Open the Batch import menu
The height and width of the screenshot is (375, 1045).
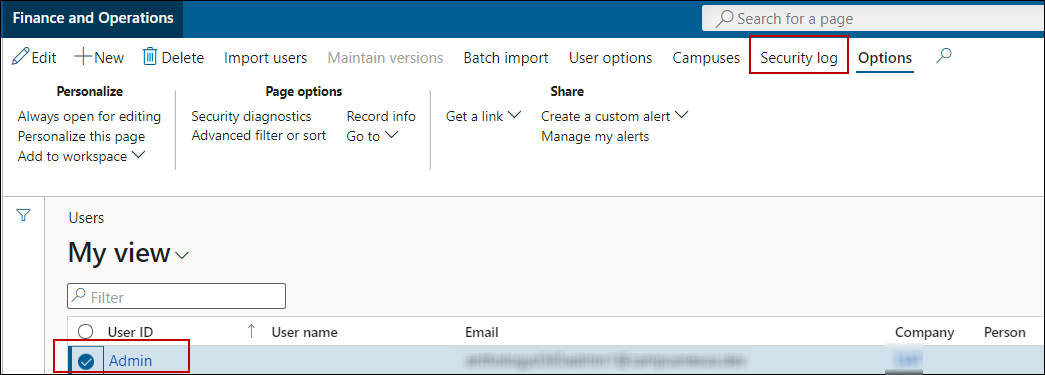[x=506, y=58]
